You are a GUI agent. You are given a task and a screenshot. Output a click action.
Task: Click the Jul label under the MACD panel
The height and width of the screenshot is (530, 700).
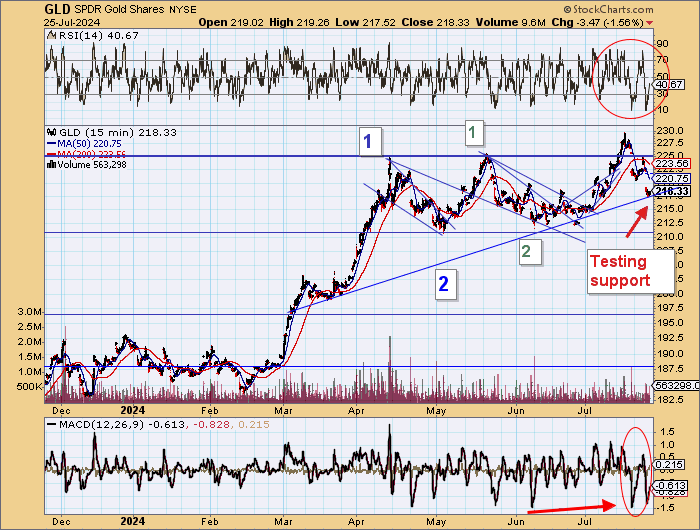pos(585,521)
